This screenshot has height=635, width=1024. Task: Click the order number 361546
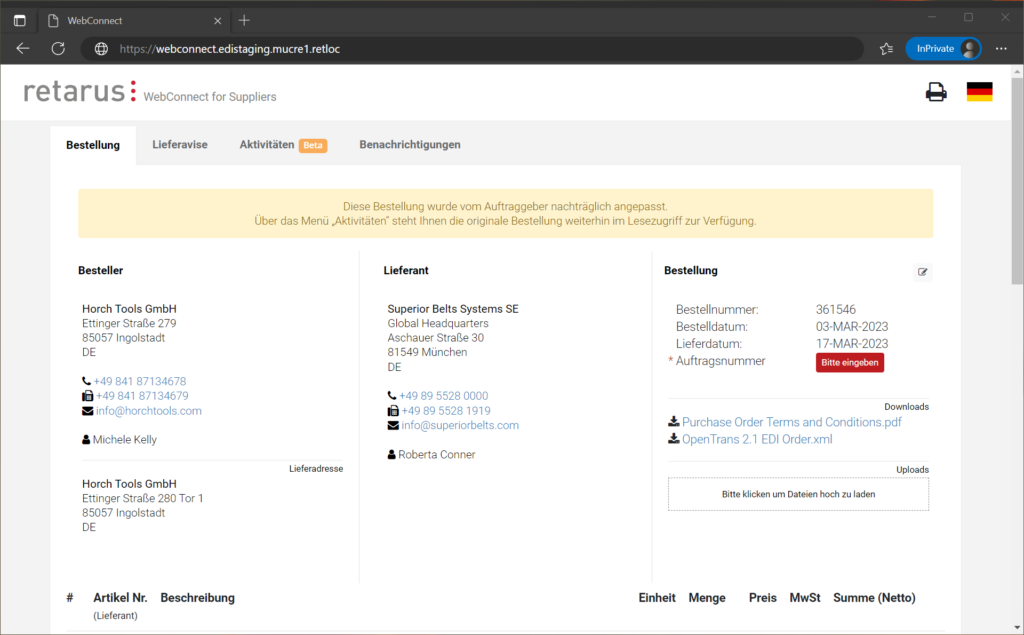[x=836, y=310]
